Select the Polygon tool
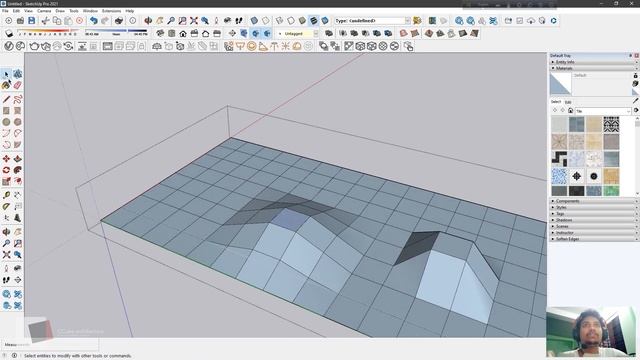The image size is (640, 360). (x=18, y=122)
